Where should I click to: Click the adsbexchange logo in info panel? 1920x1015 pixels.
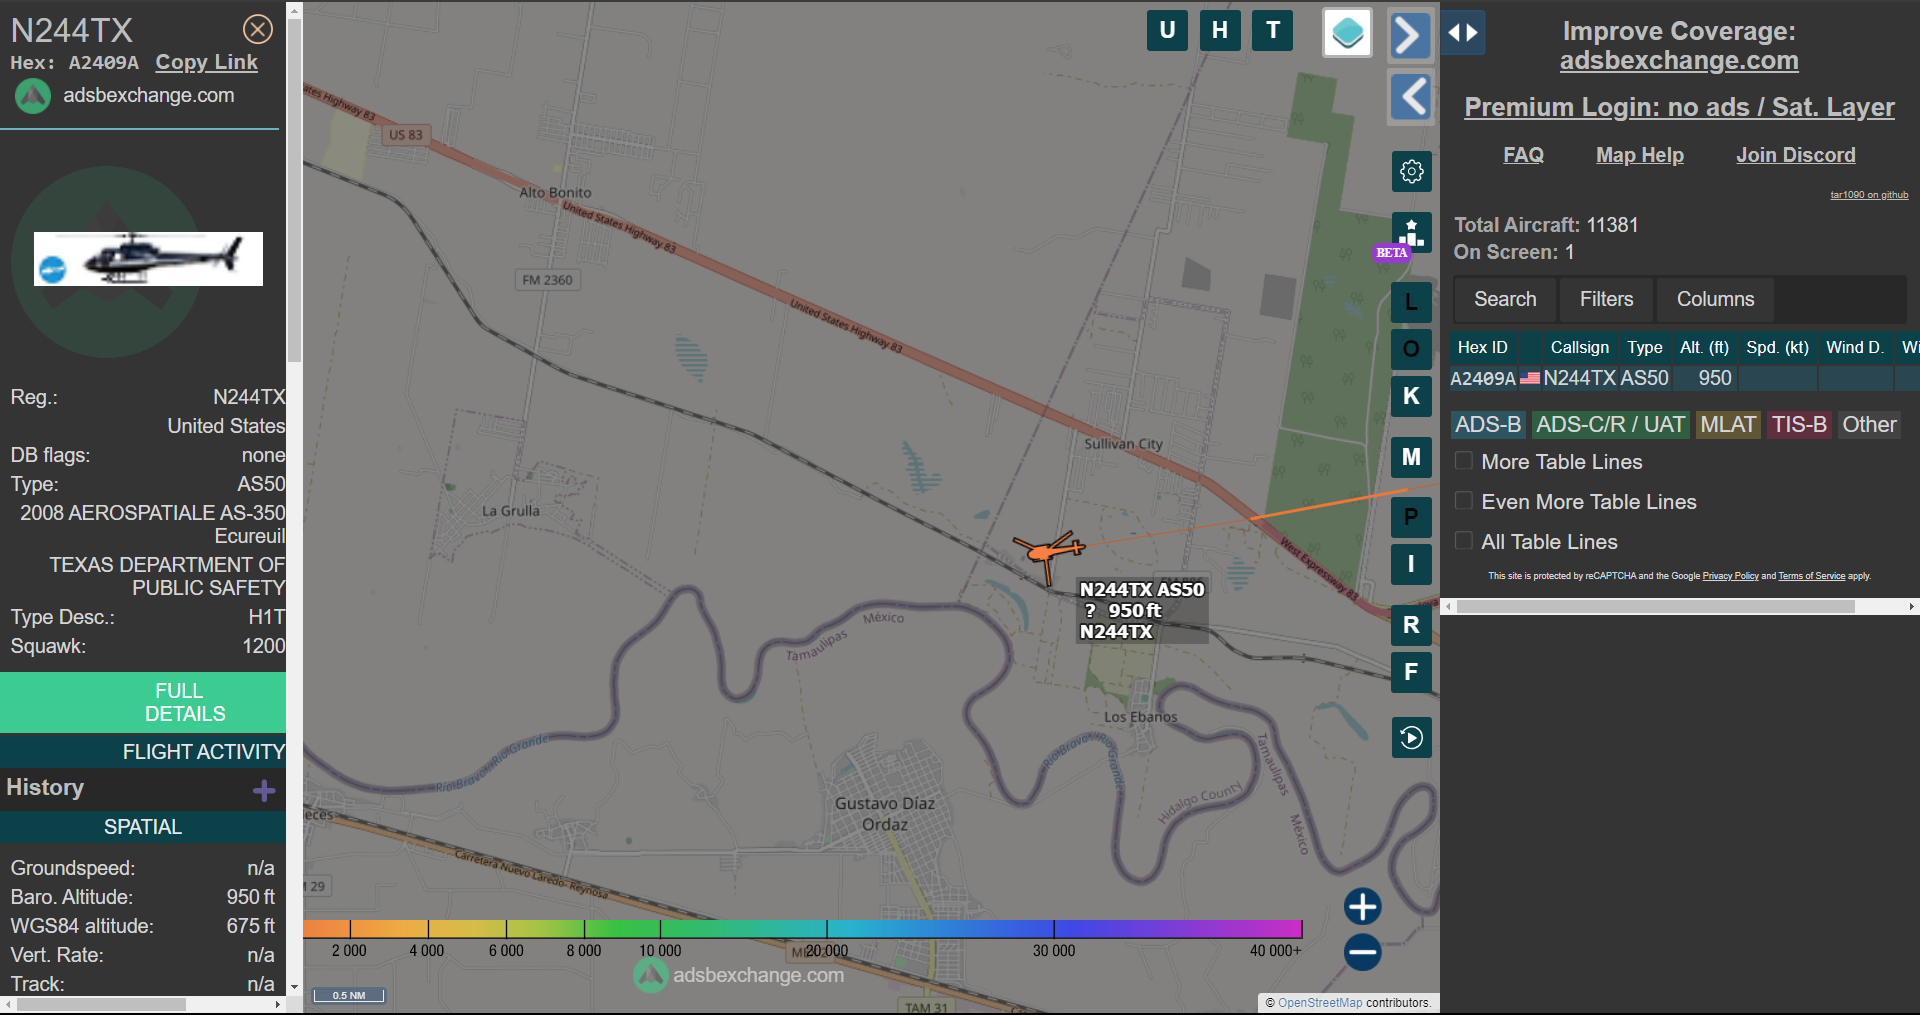click(x=33, y=96)
